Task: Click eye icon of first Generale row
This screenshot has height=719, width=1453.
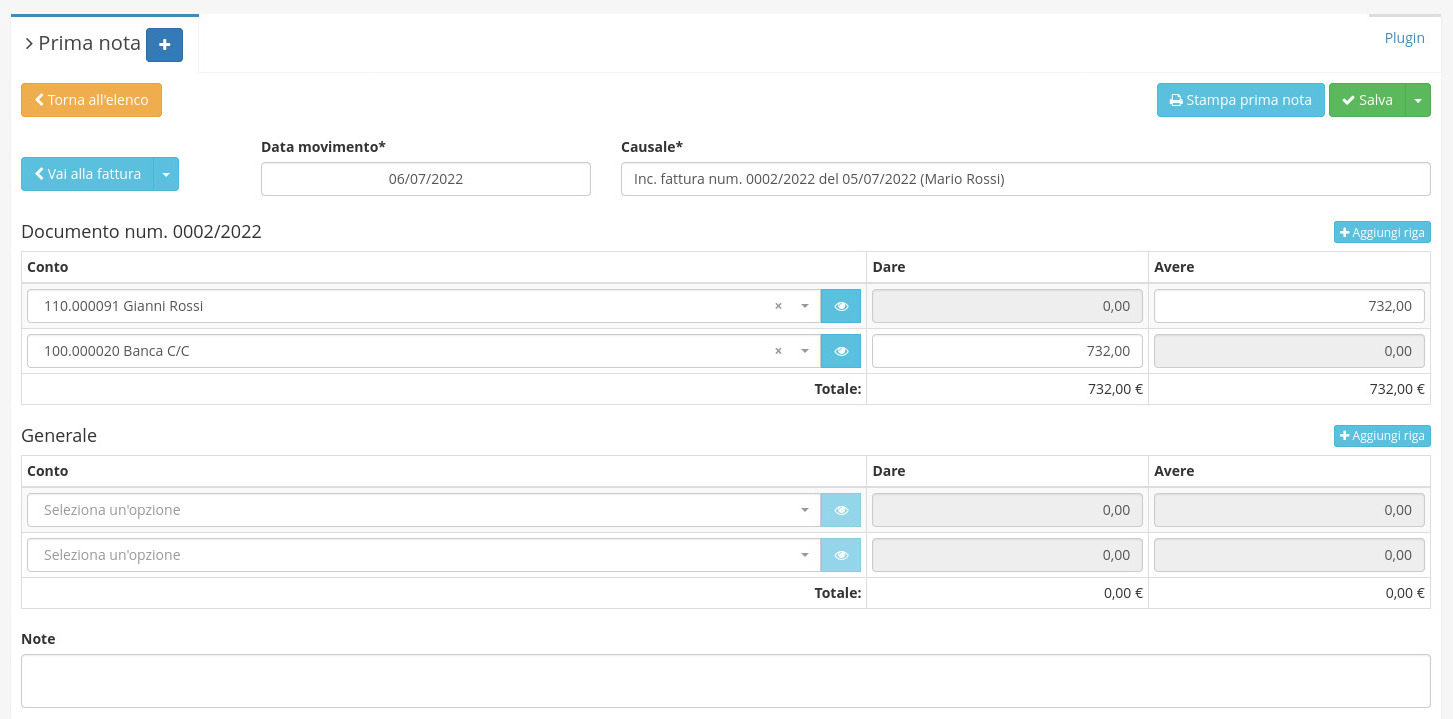Action: click(841, 510)
